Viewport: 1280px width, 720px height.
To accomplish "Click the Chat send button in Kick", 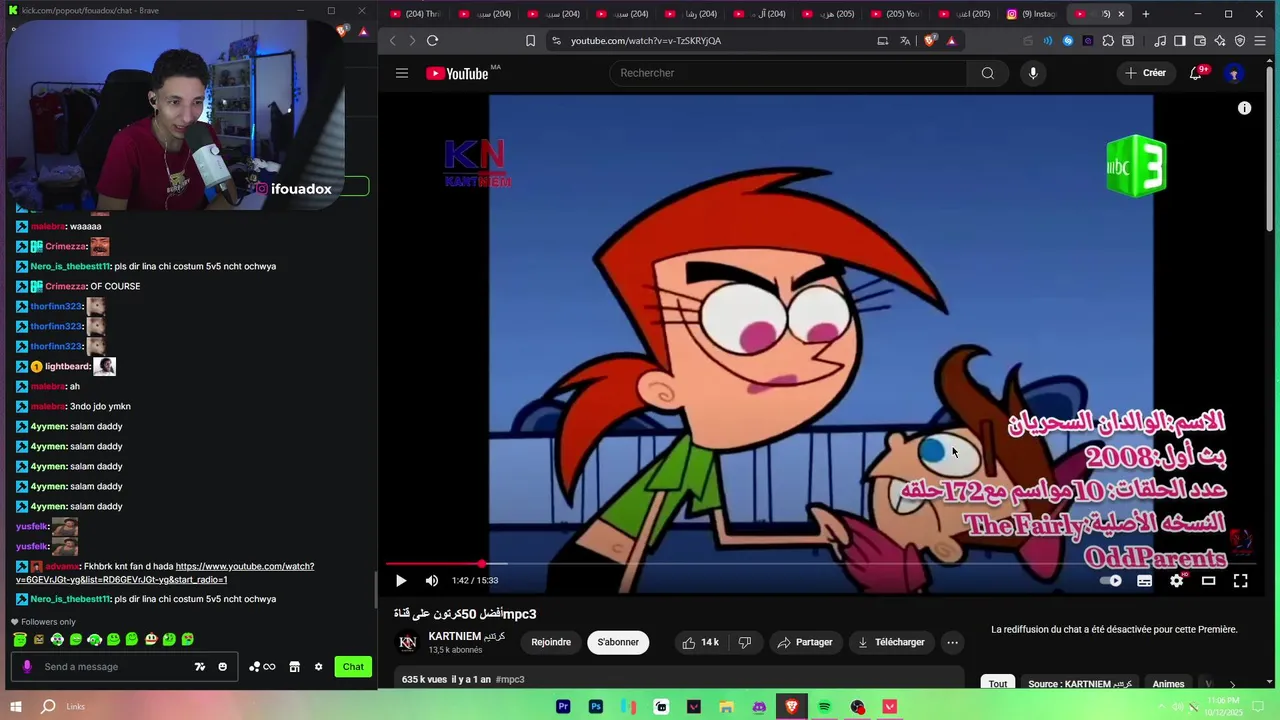I will coord(353,667).
